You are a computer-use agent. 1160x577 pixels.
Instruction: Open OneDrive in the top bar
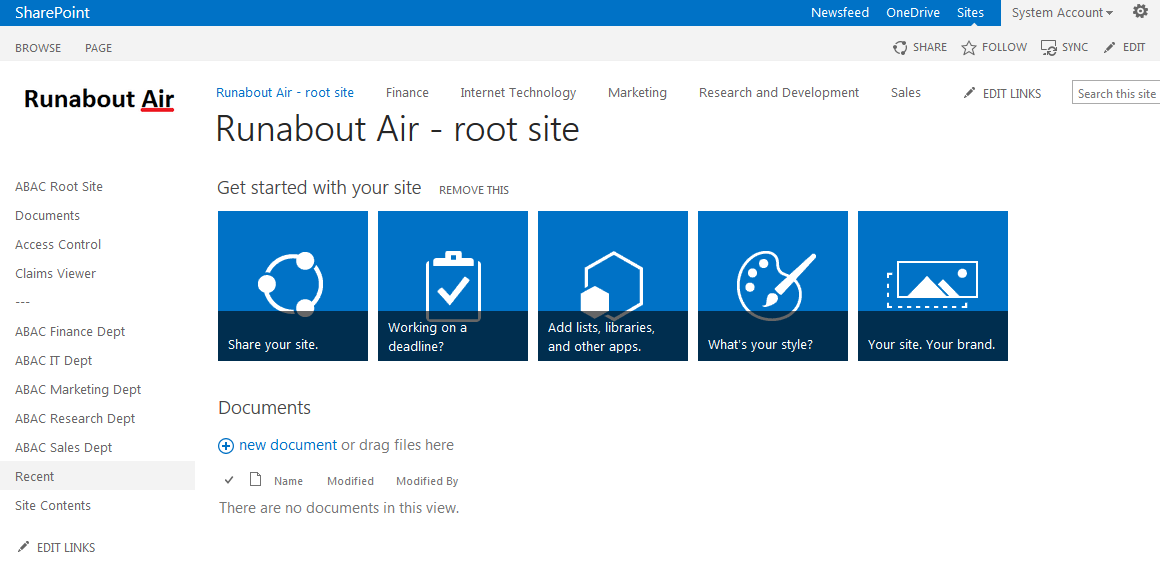click(x=913, y=13)
